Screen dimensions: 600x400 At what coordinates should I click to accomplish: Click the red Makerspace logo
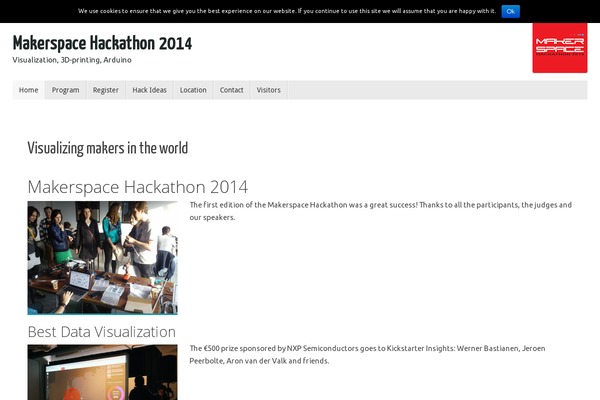click(559, 47)
